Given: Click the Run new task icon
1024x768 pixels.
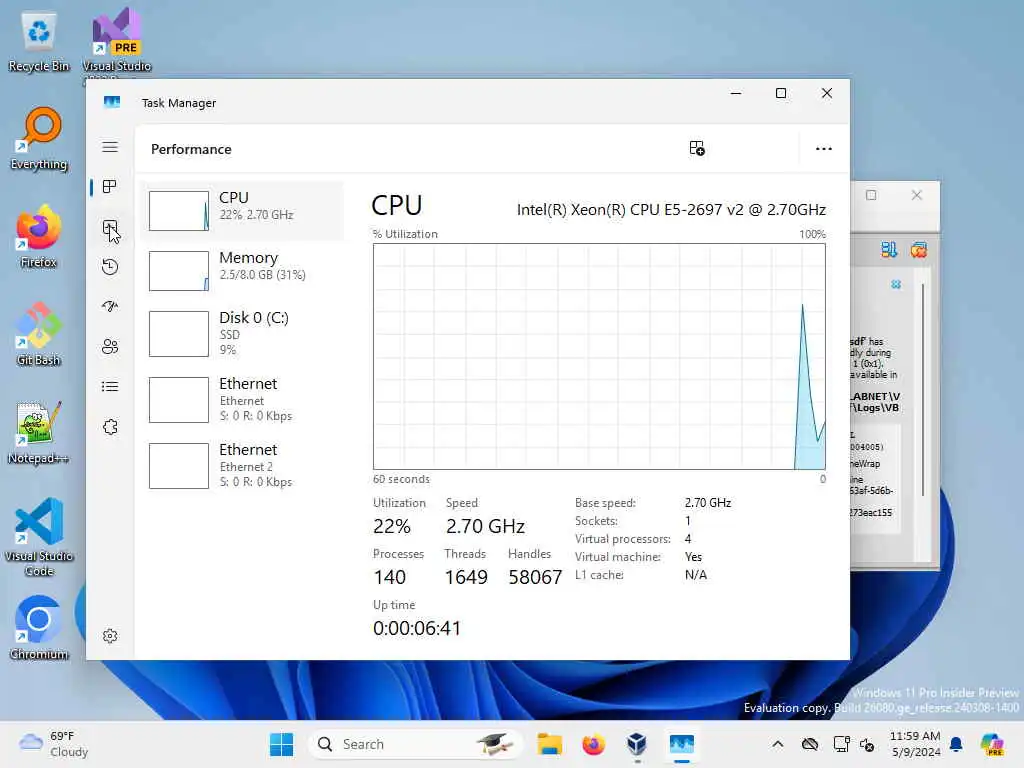Looking at the screenshot, I should pos(697,148).
